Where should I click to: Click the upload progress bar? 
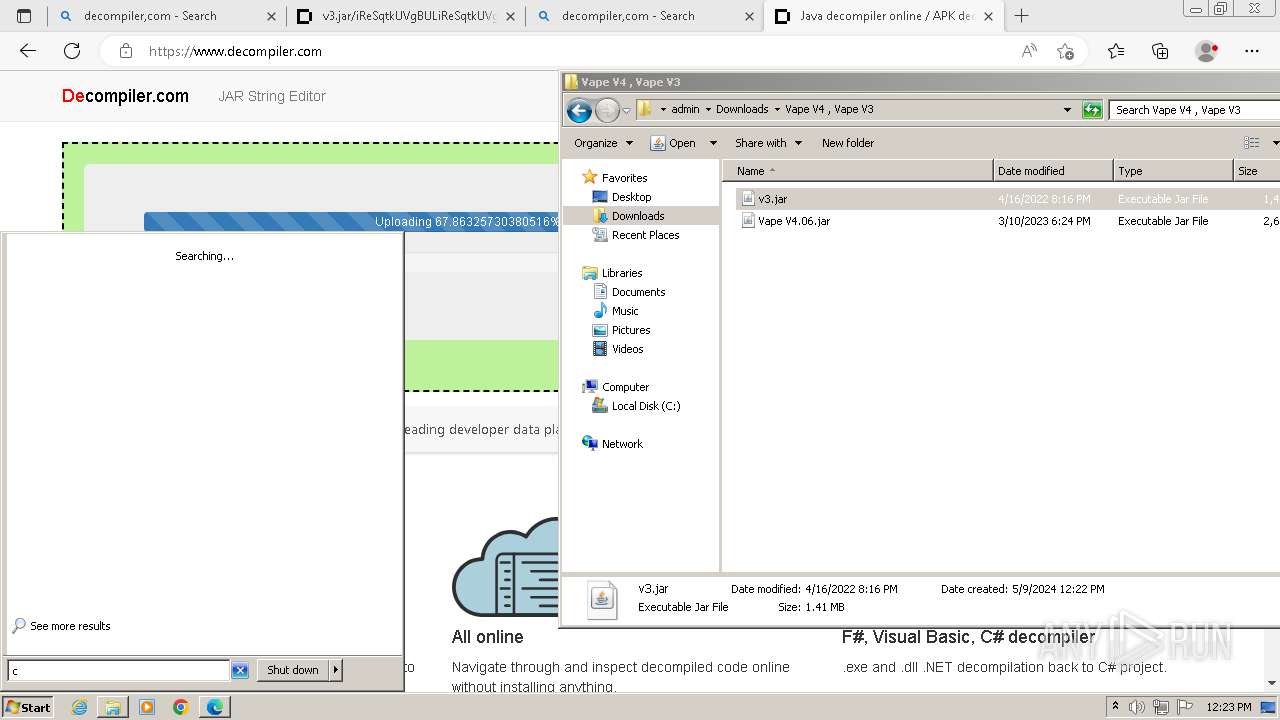pos(351,222)
